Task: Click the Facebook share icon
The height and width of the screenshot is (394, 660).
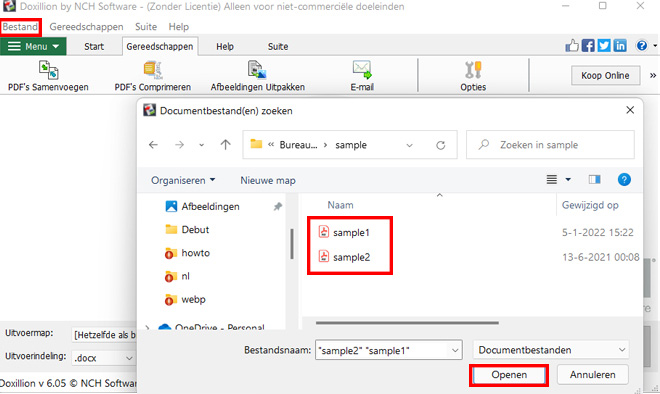Action: tap(588, 45)
